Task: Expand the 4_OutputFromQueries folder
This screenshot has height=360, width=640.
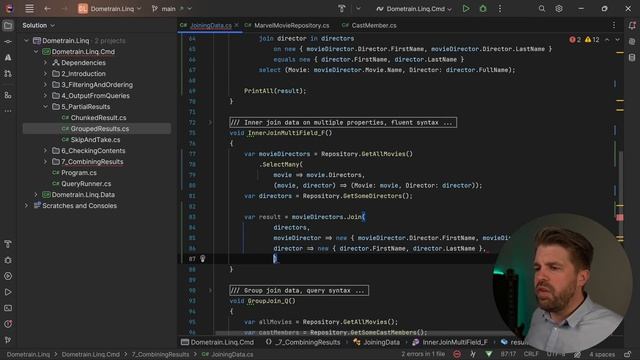Action: [x=45, y=96]
